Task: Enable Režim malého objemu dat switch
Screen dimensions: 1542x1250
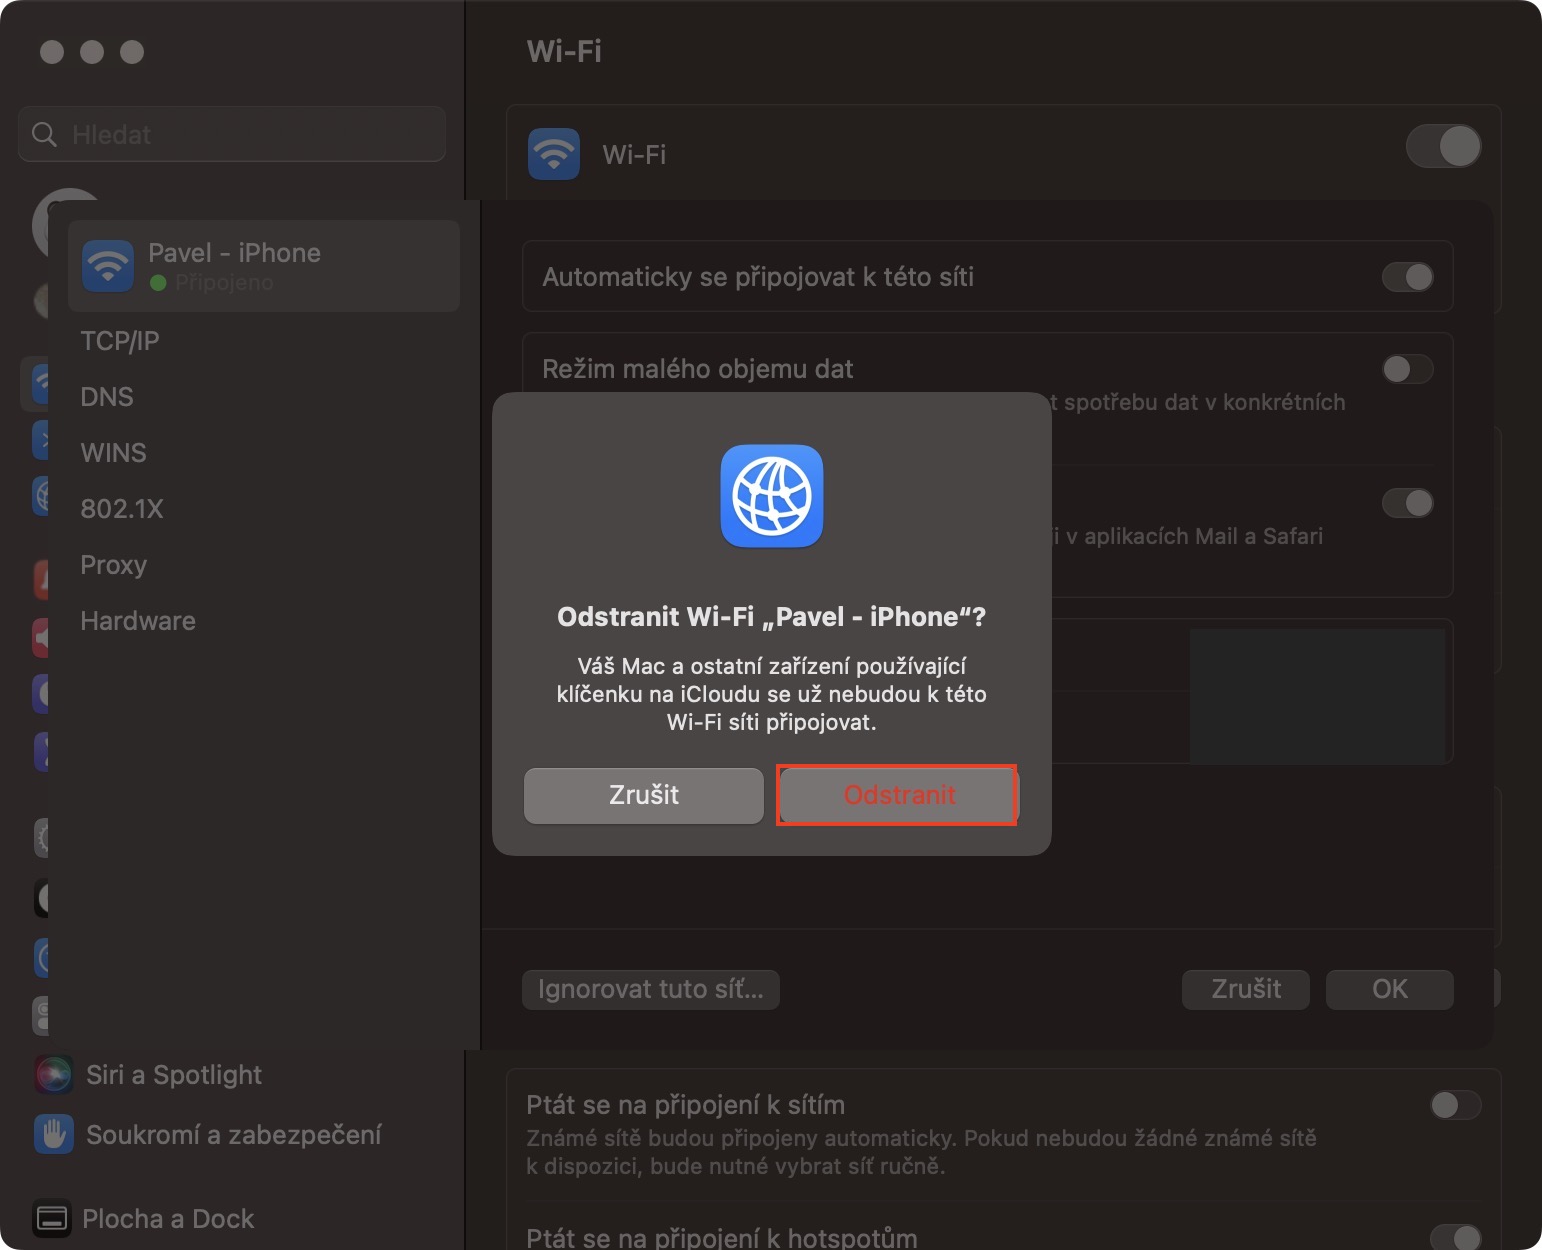Action: pyautogui.click(x=1408, y=369)
